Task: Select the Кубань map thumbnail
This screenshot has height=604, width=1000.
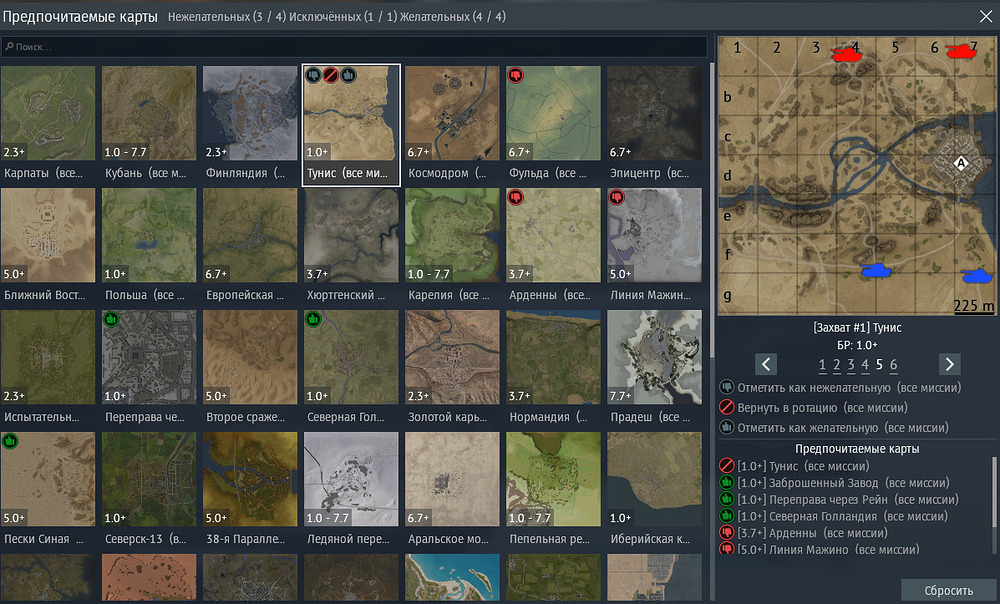Action: [x=149, y=113]
